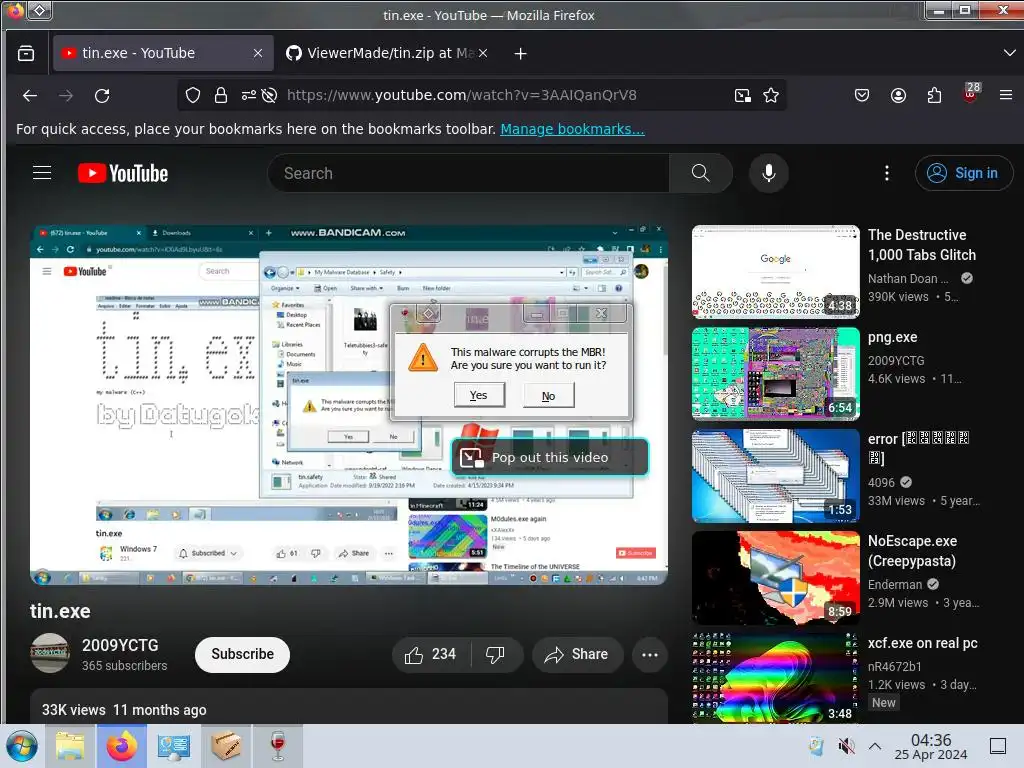Show site security padlock info

(x=221, y=95)
